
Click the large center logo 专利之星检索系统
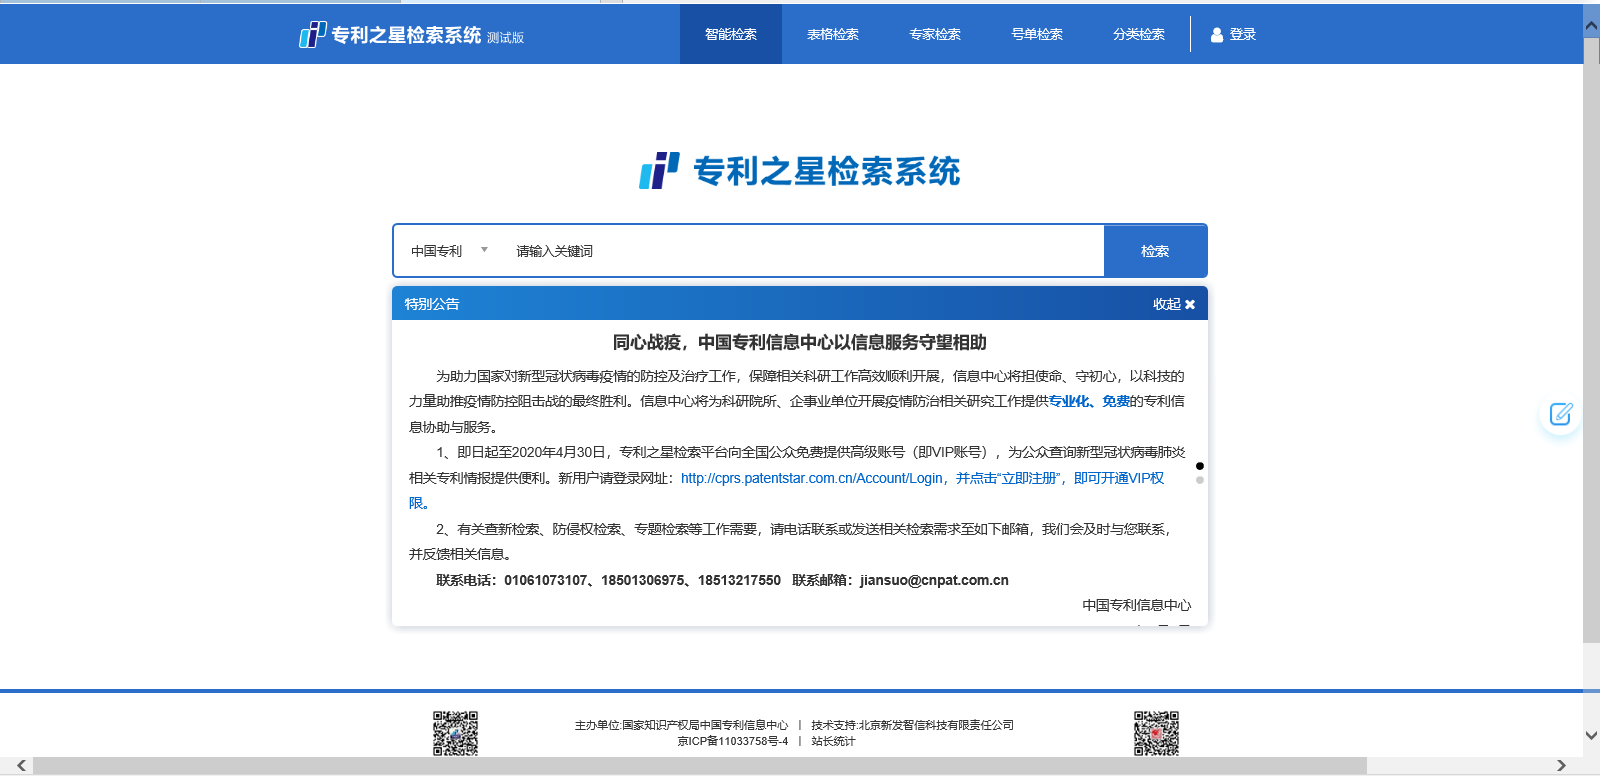(800, 171)
